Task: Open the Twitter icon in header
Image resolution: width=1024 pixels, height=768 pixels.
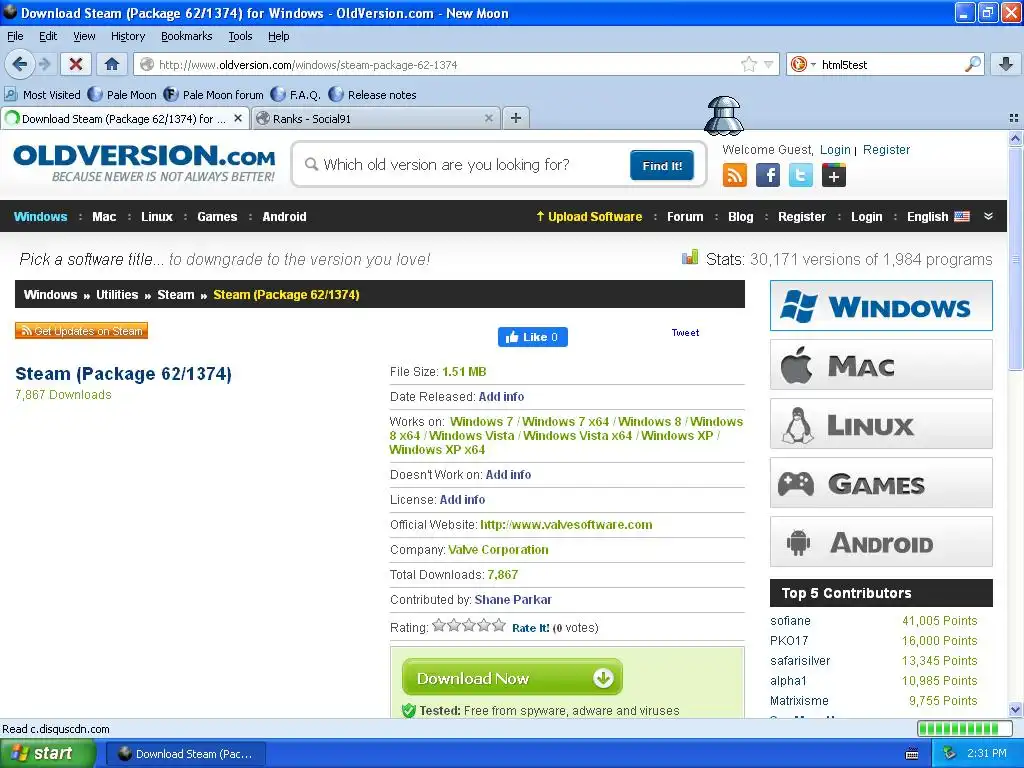Action: click(801, 175)
